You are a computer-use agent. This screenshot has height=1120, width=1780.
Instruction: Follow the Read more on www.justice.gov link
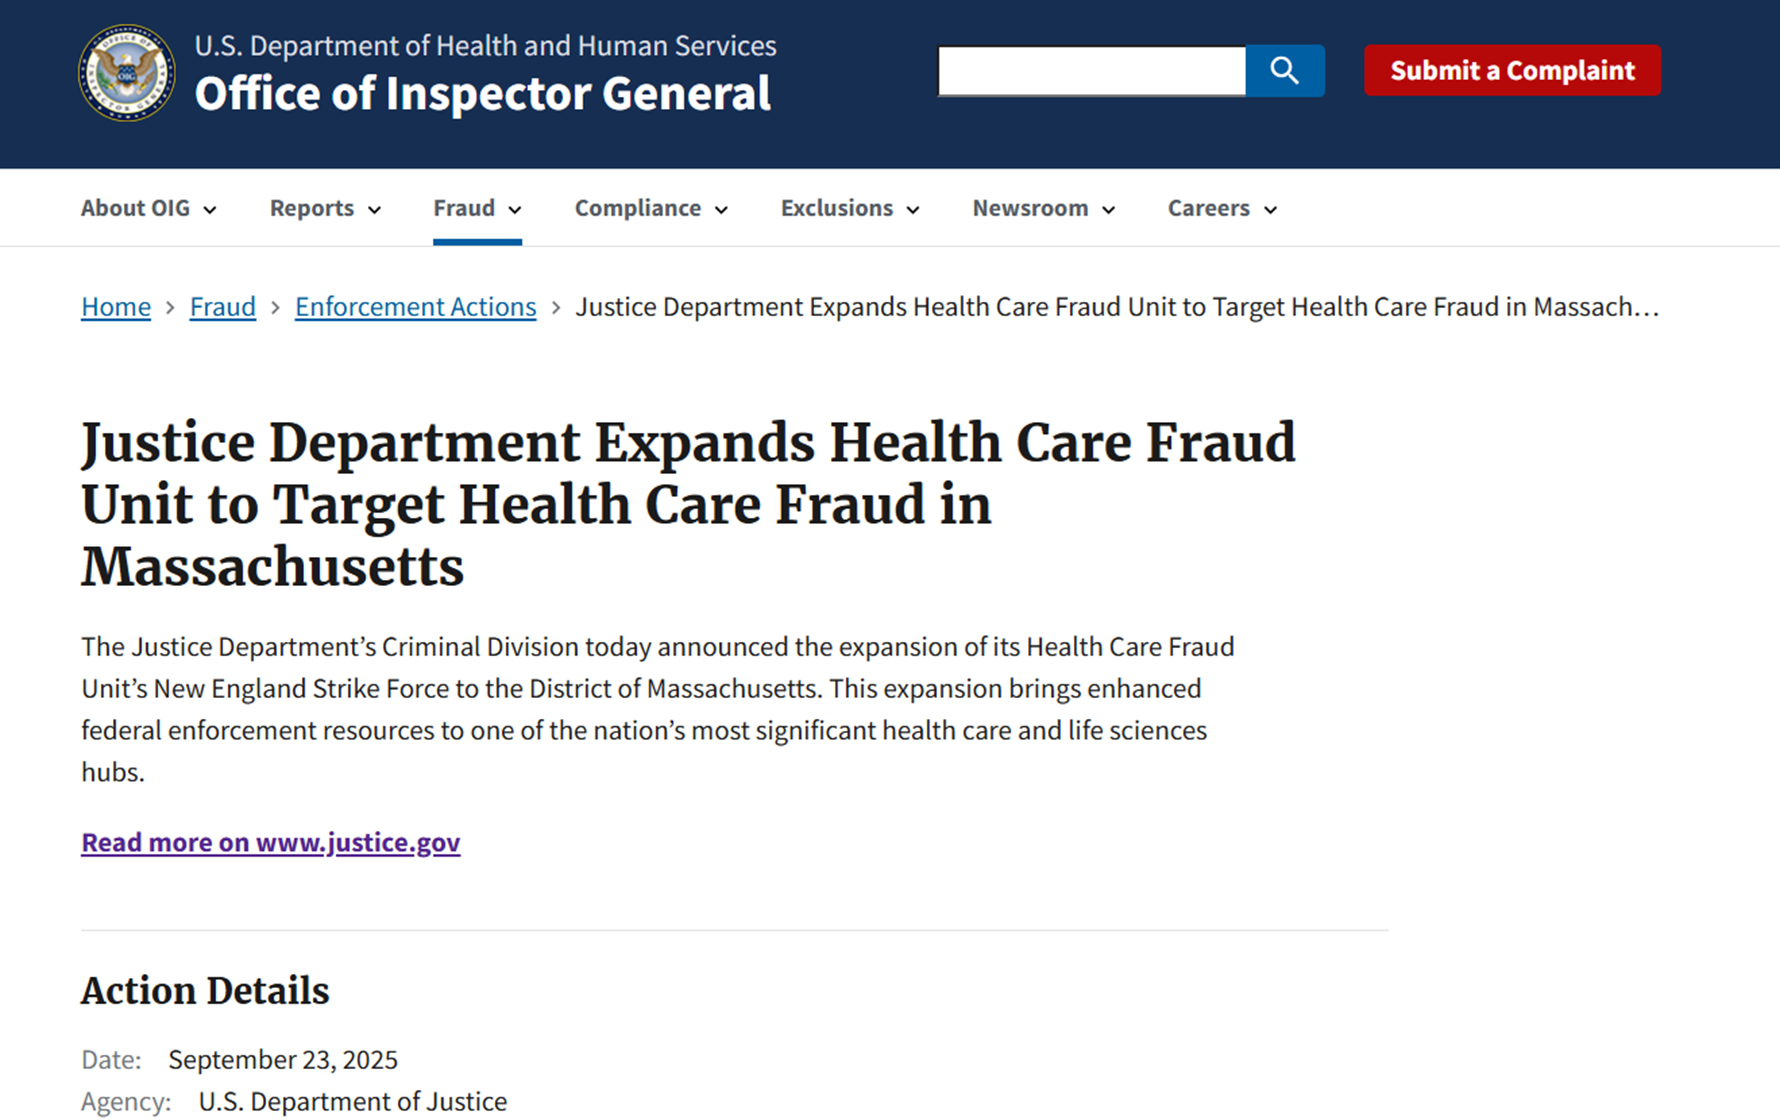[x=271, y=842]
